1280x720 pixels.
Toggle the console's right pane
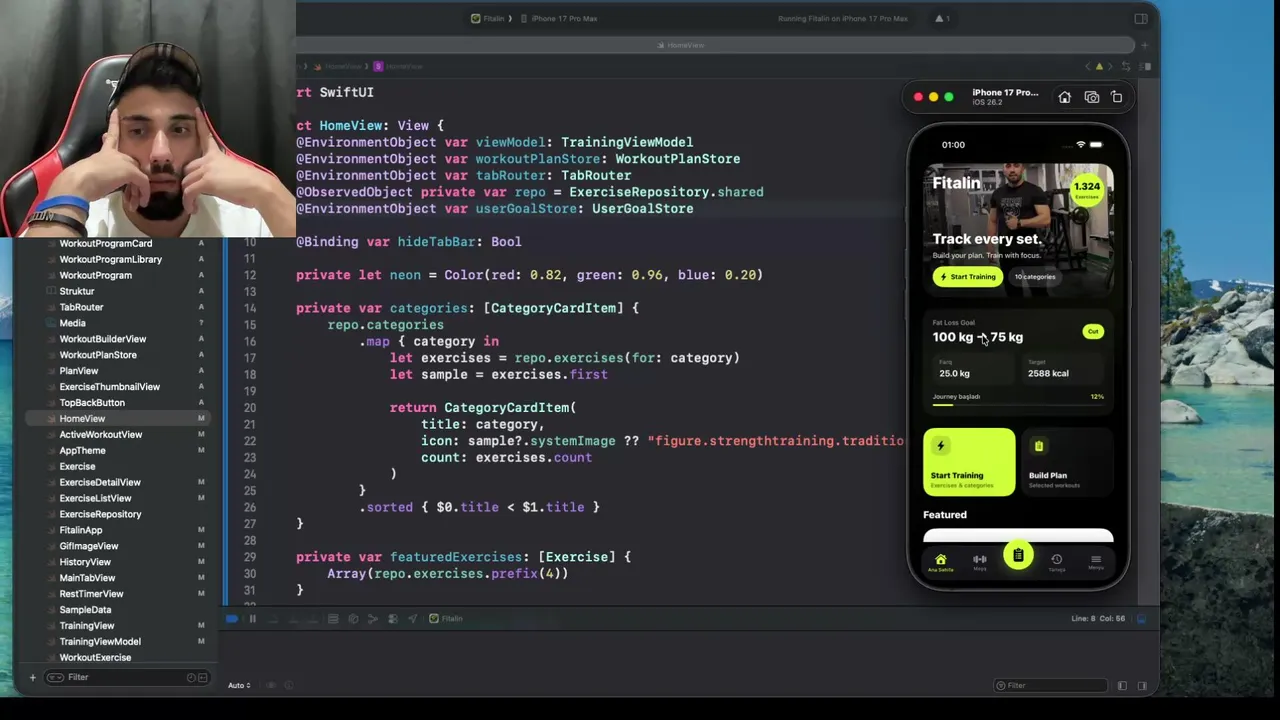[1142, 686]
